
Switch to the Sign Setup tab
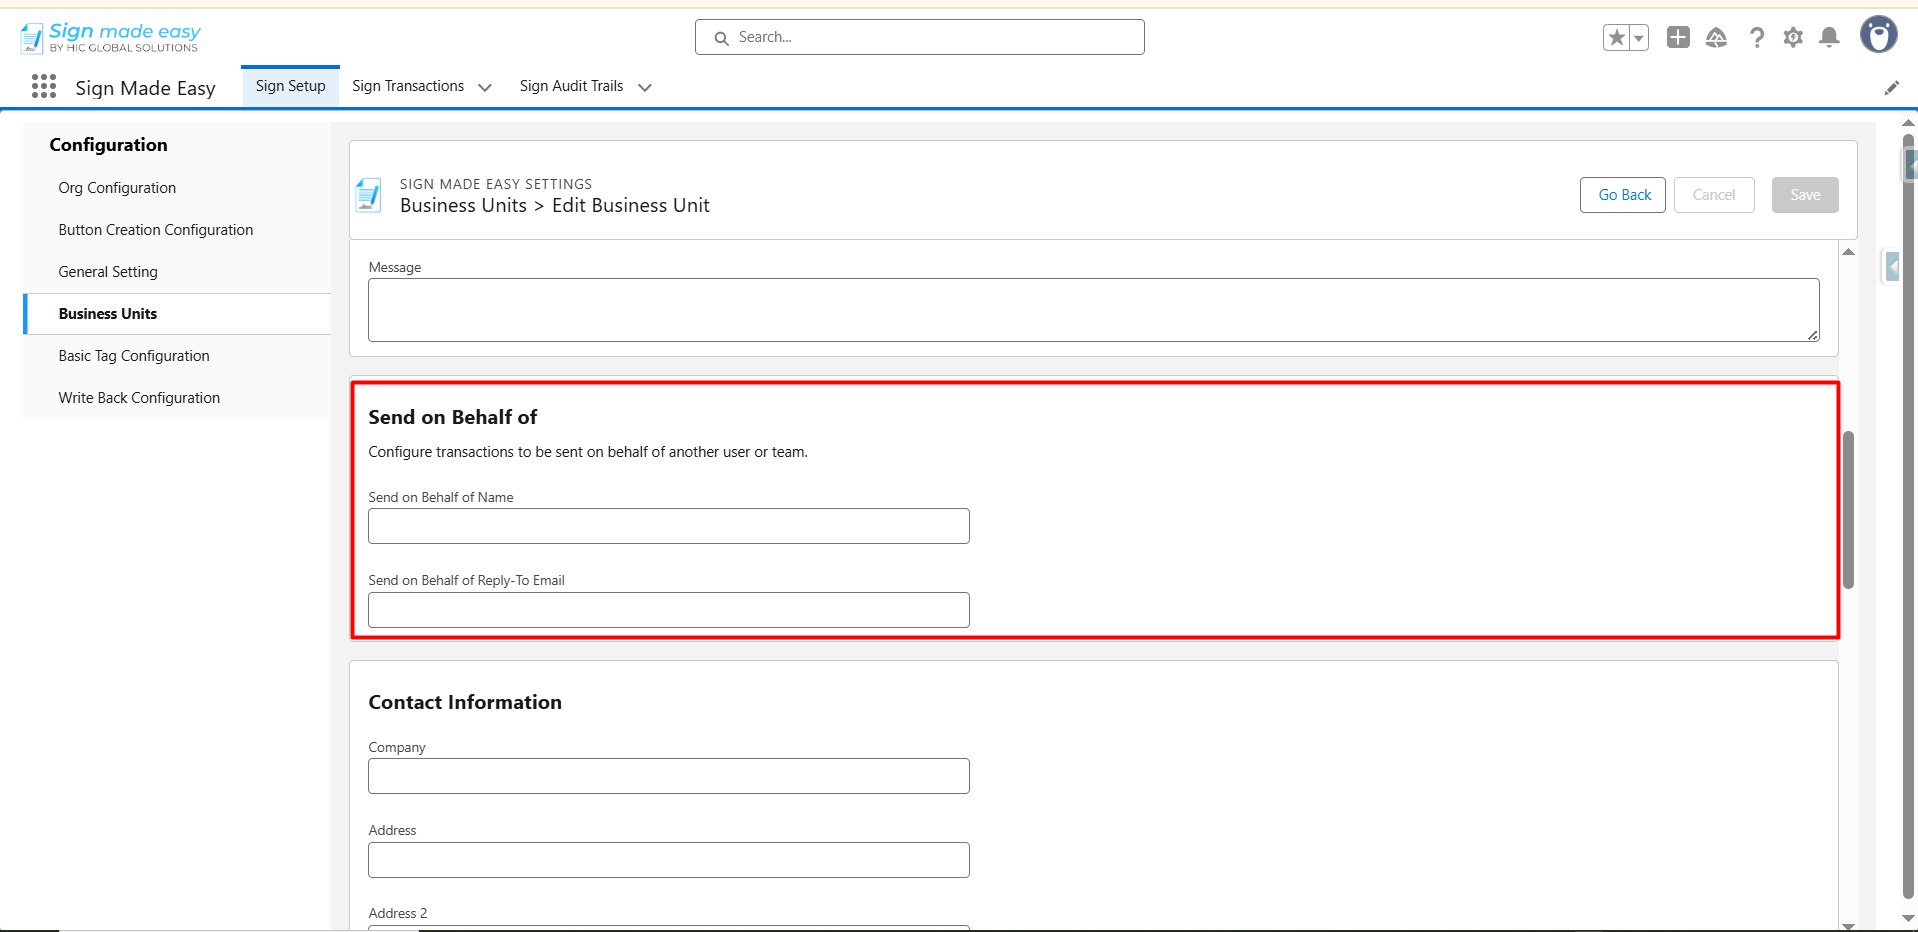pyautogui.click(x=290, y=86)
